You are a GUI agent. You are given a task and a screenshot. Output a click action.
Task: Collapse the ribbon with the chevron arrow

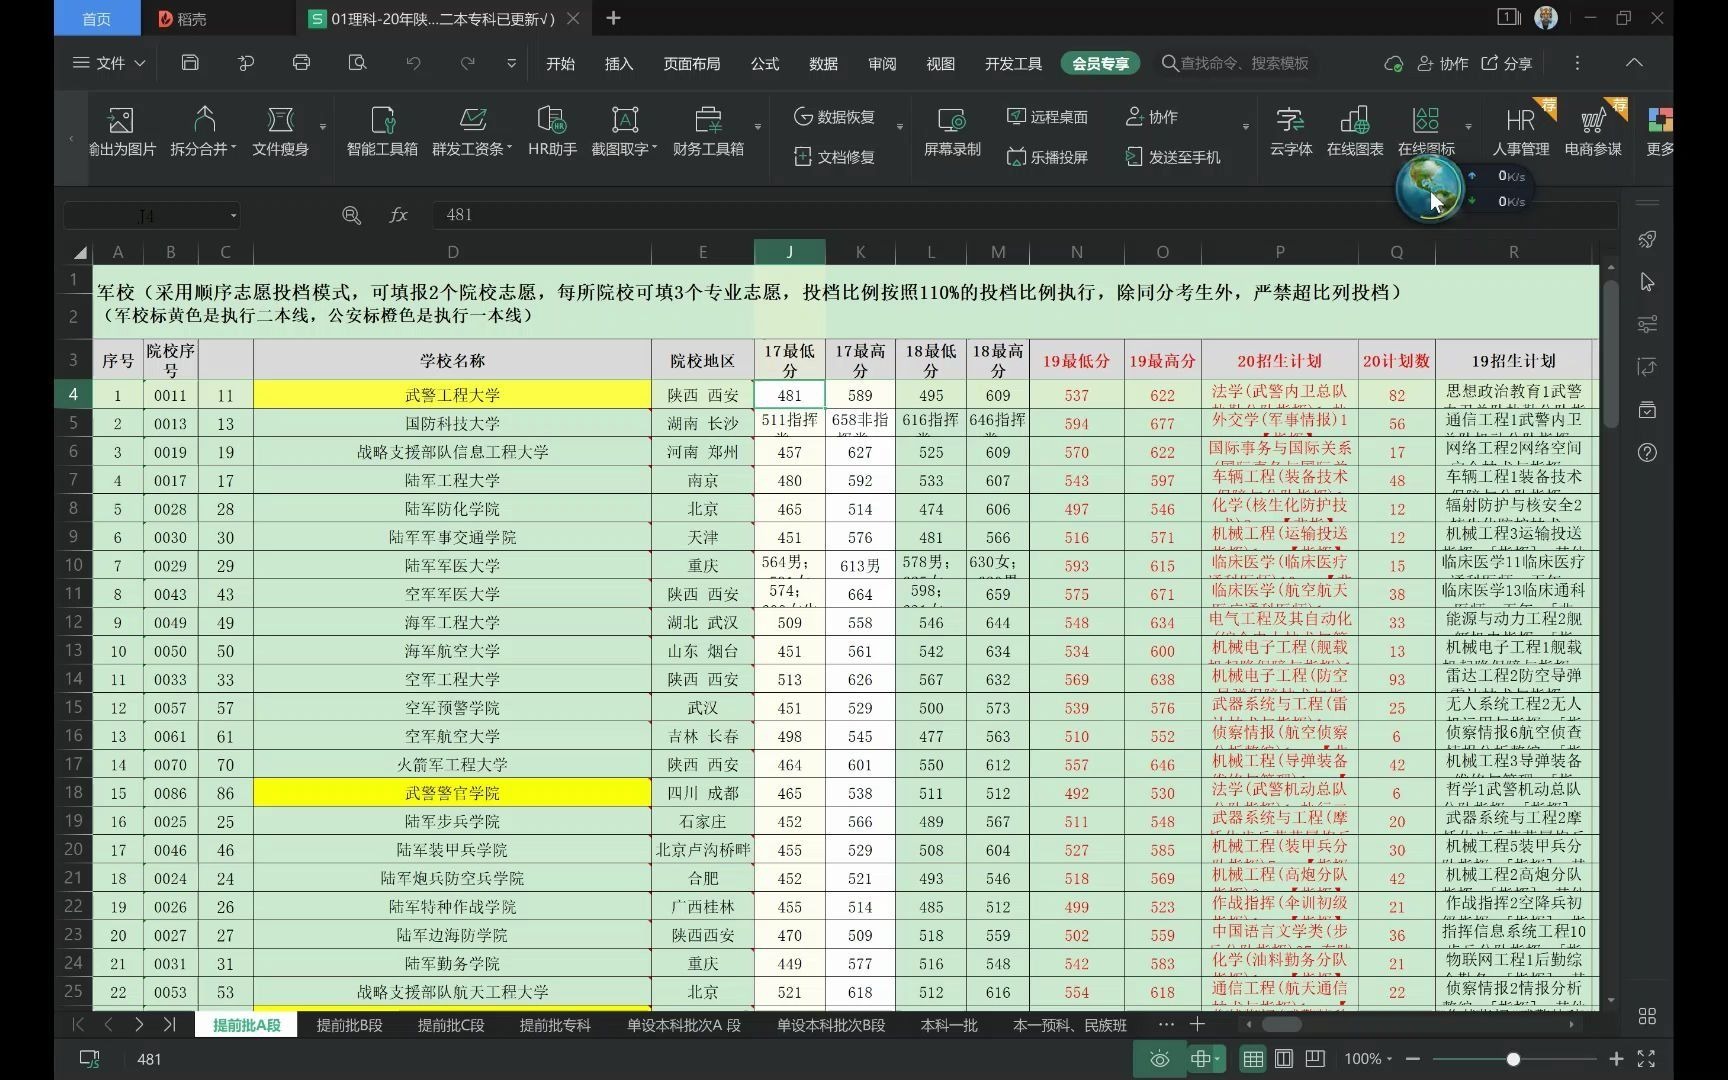click(1634, 63)
